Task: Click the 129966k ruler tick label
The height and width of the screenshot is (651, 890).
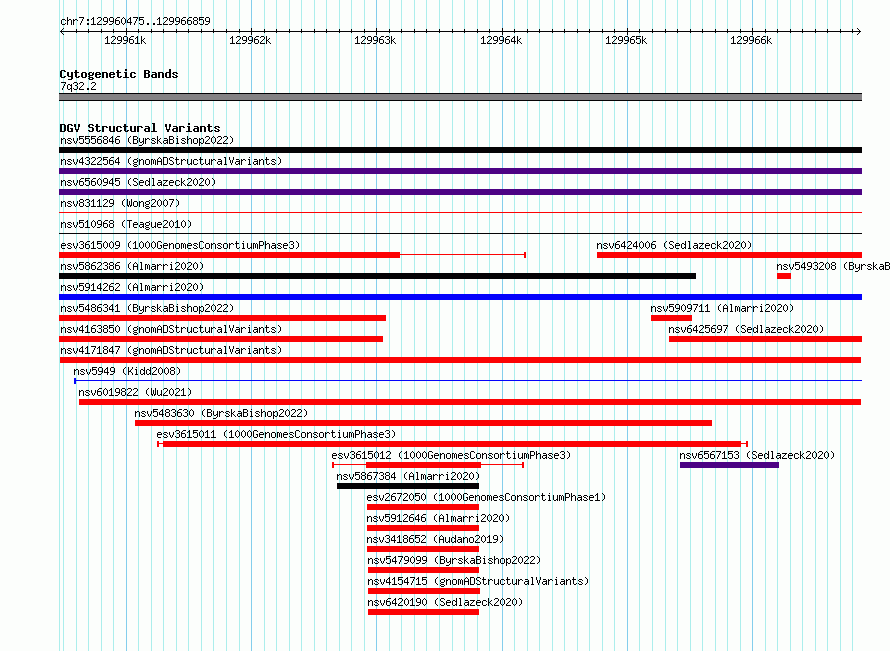Action: 751,40
